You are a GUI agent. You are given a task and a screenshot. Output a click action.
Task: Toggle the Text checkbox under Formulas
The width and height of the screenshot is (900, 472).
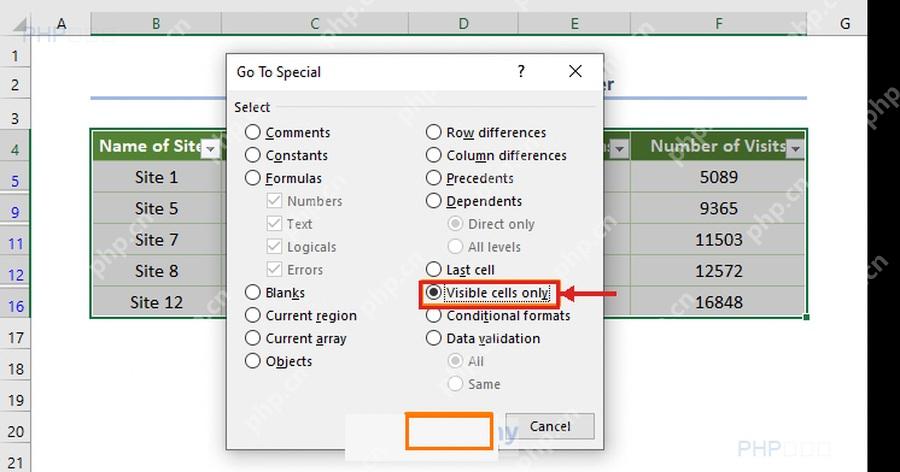point(290,225)
